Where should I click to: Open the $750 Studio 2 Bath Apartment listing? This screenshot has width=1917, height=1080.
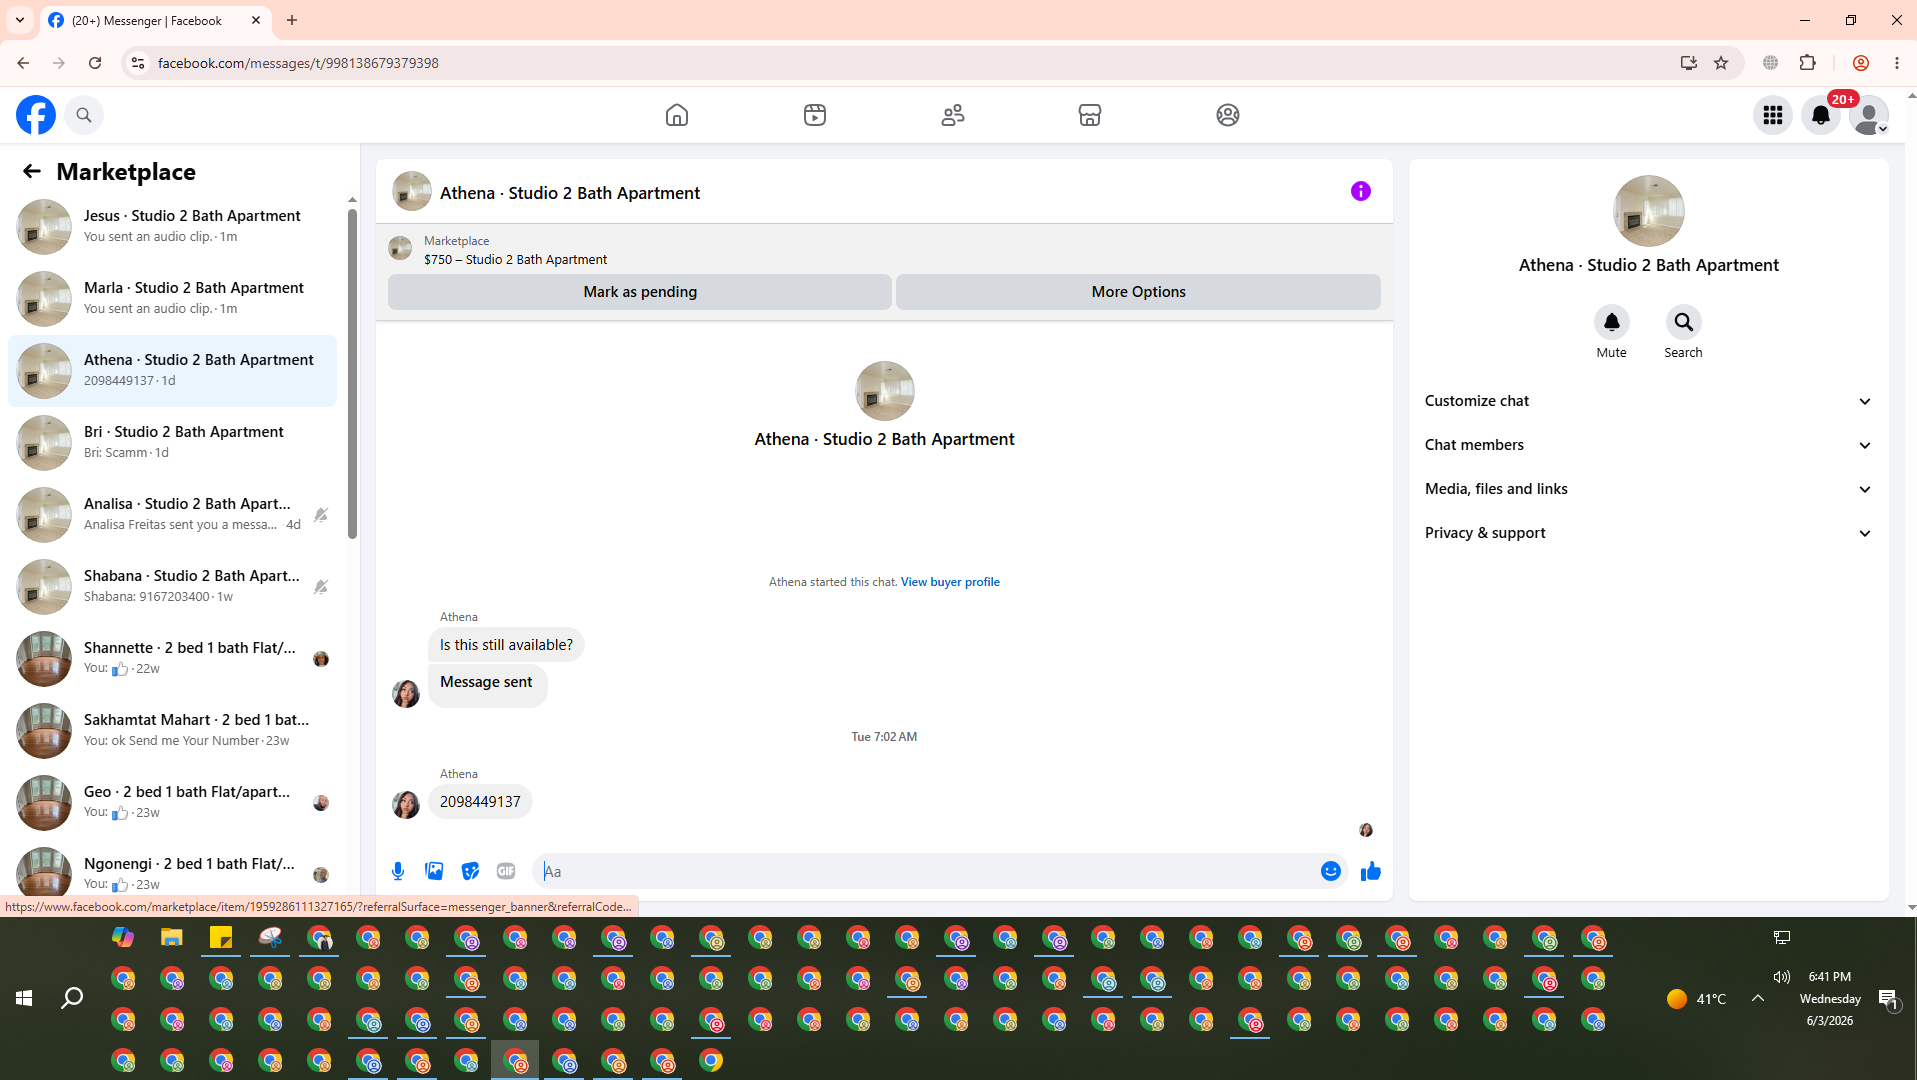click(x=515, y=259)
